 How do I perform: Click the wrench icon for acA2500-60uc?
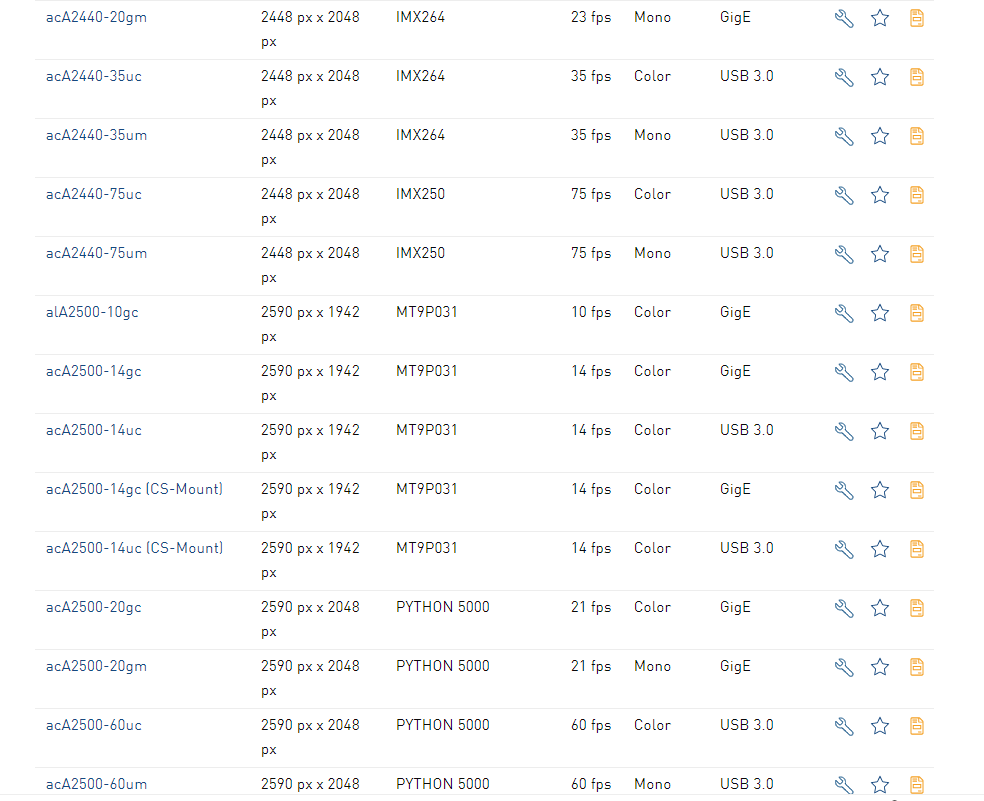(844, 726)
